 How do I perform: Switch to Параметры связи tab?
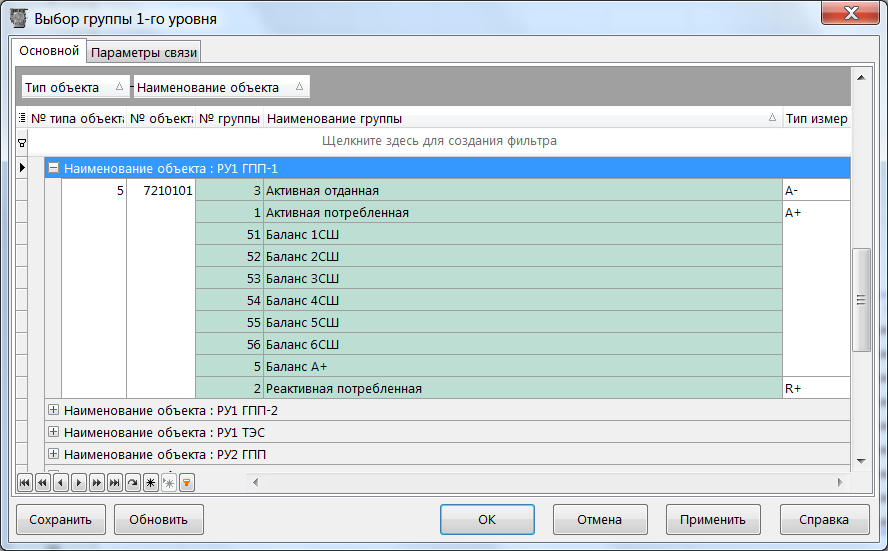click(x=145, y=52)
